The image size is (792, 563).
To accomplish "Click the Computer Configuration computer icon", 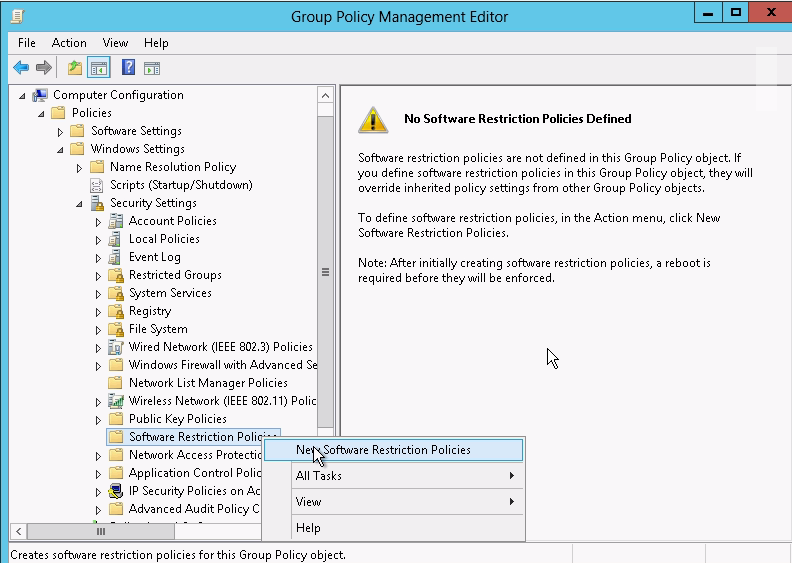I will click(x=40, y=95).
